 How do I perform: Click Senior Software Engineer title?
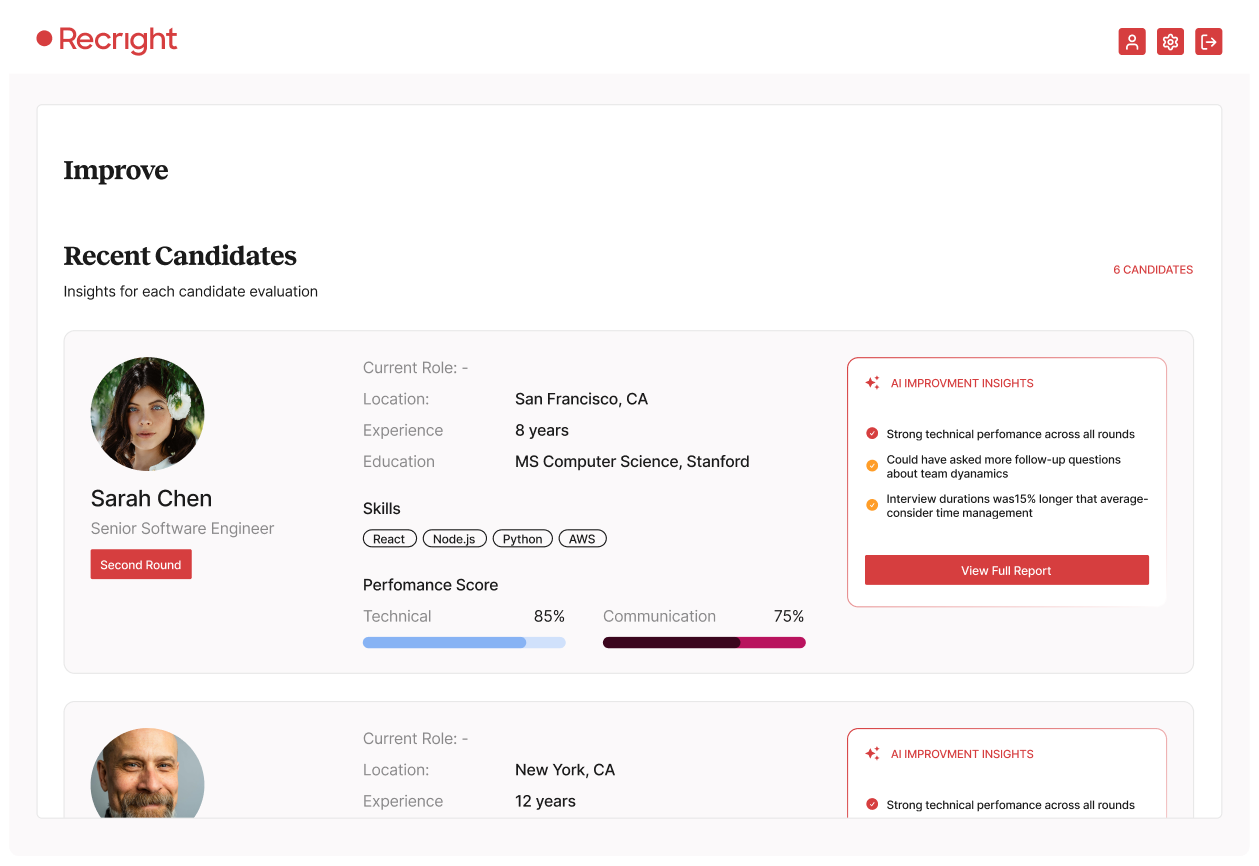182,528
